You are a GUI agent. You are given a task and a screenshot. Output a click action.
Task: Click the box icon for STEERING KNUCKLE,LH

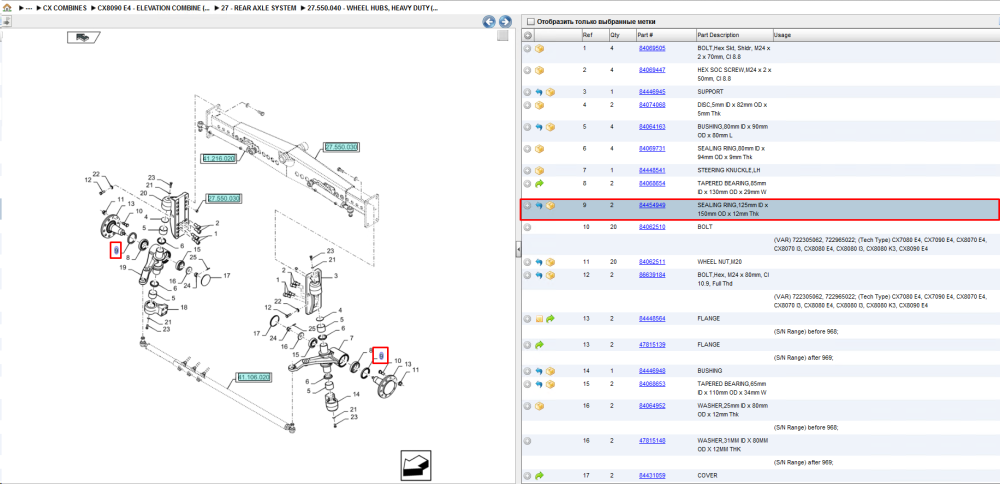pyautogui.click(x=539, y=170)
